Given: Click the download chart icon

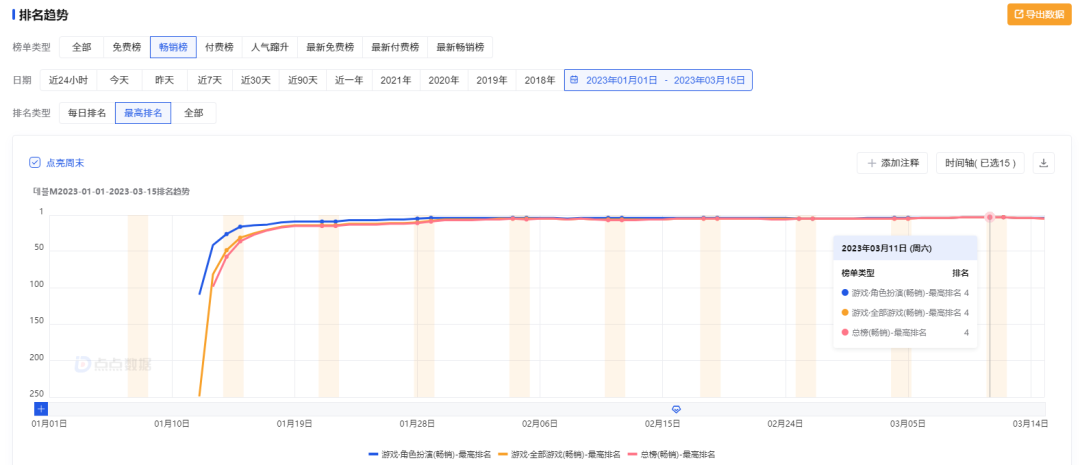Looking at the screenshot, I should pyautogui.click(x=1043, y=163).
